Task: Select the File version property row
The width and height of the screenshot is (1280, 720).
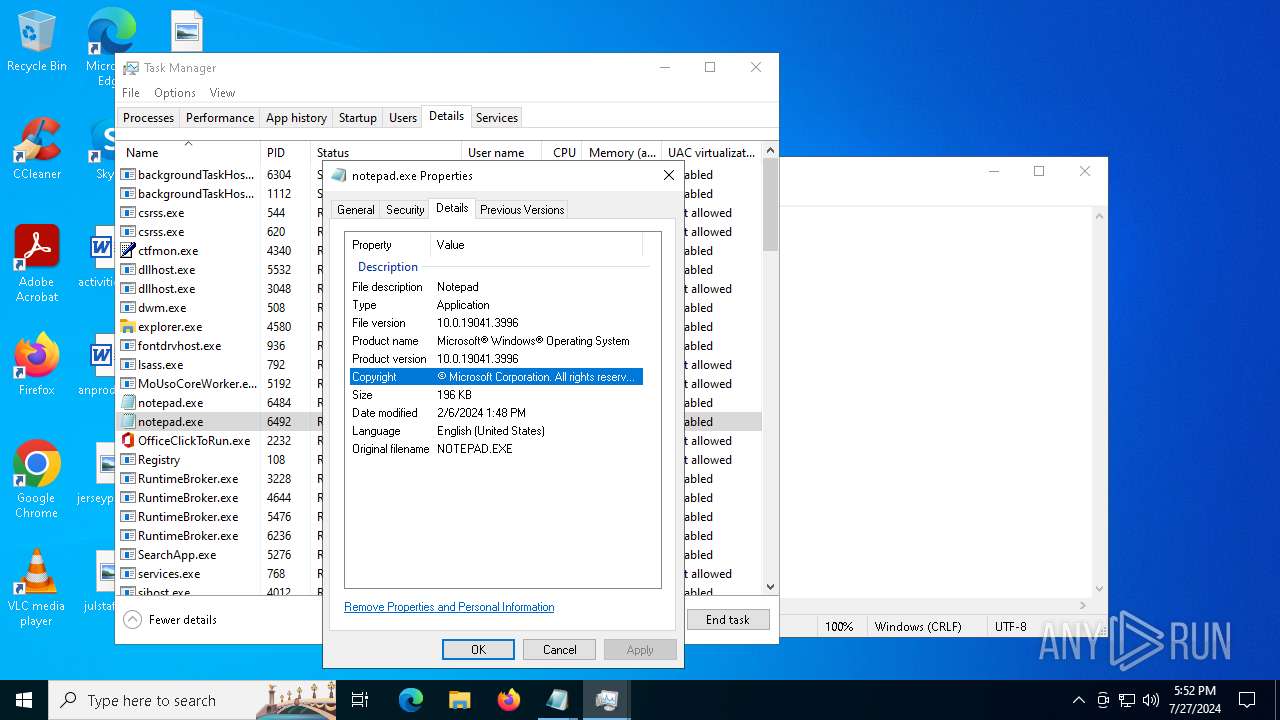Action: coord(496,323)
